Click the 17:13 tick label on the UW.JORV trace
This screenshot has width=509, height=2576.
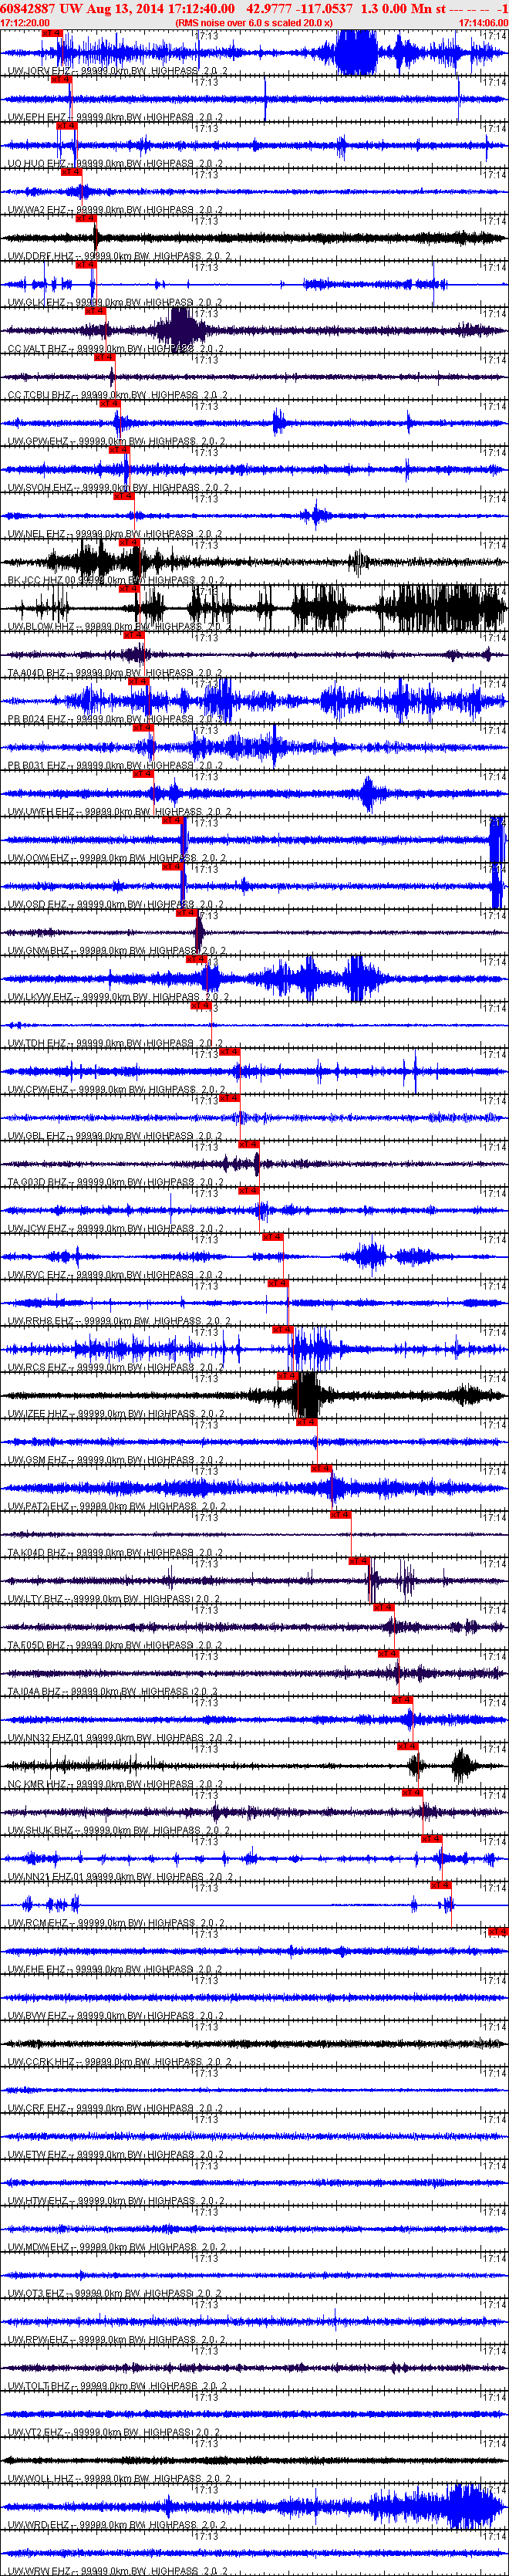point(206,35)
